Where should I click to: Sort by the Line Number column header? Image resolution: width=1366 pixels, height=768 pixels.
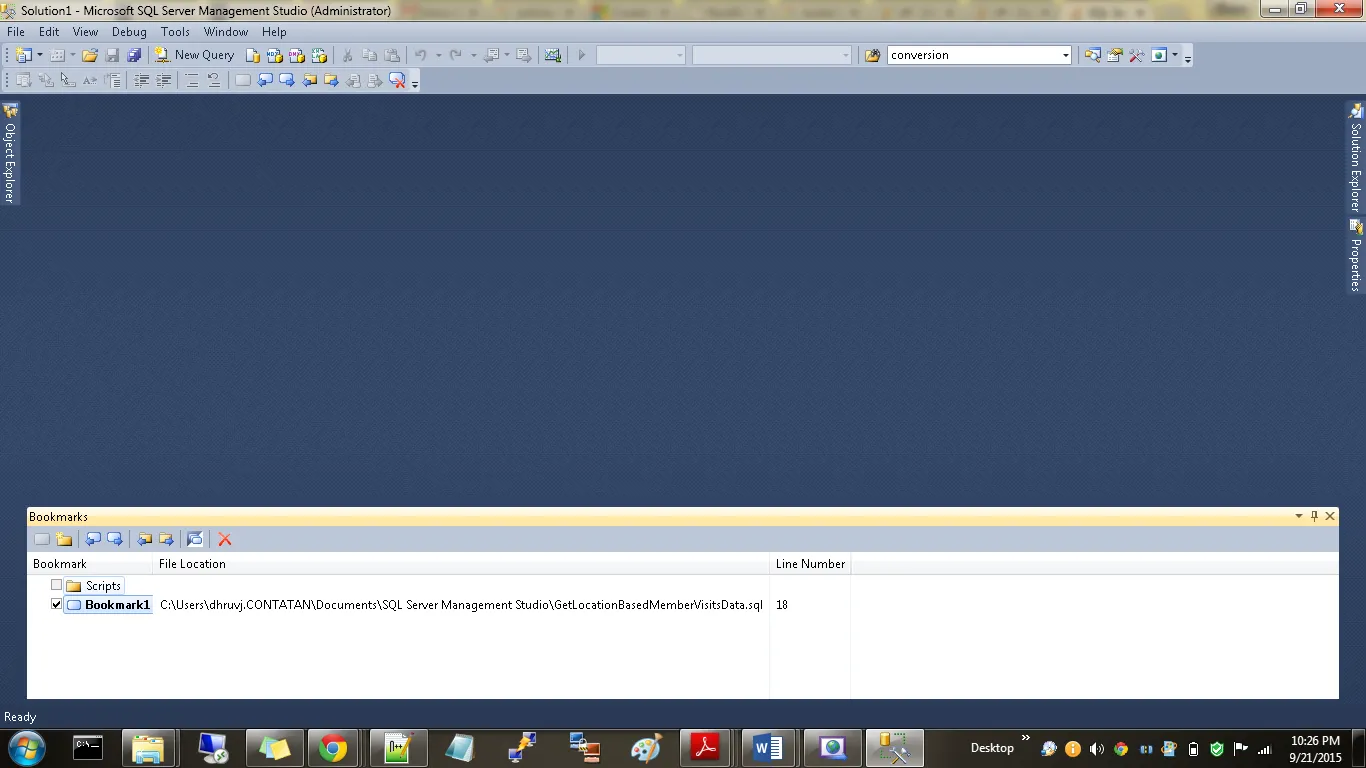tap(811, 564)
